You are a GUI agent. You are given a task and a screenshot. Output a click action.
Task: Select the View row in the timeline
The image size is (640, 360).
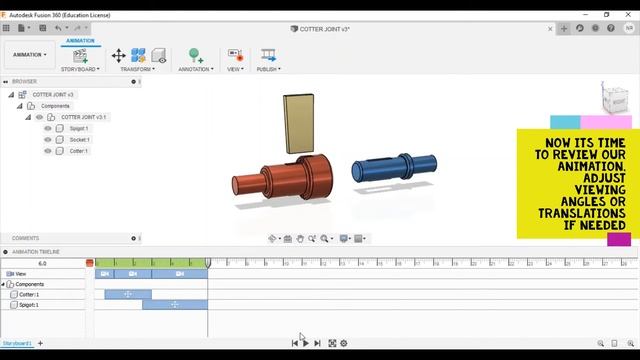pos(20,274)
